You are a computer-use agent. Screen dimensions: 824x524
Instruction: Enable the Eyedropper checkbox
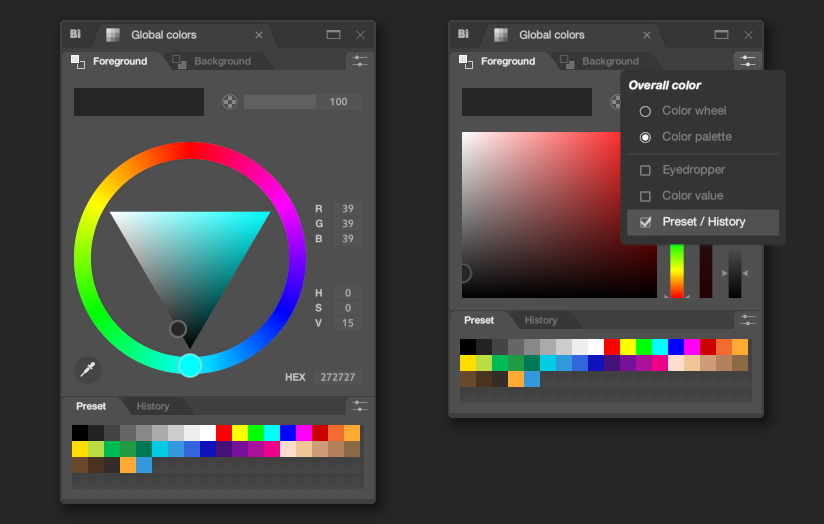point(645,170)
